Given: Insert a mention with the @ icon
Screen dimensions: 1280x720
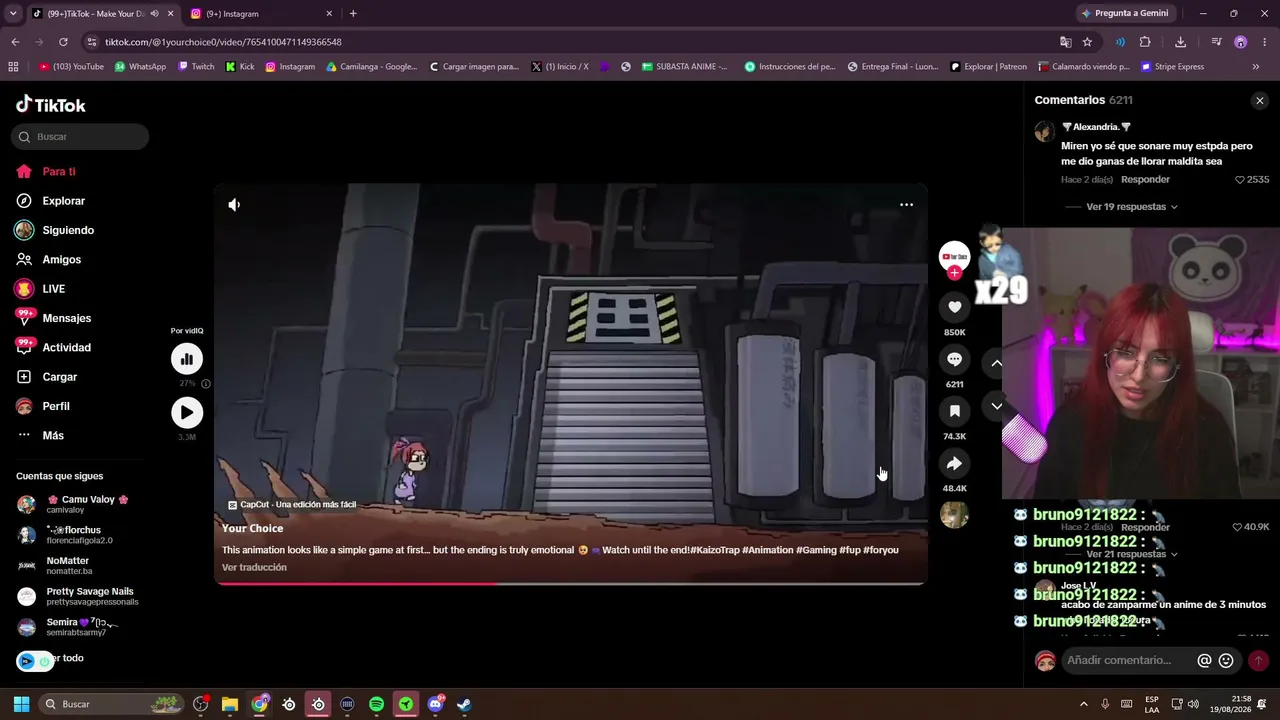Looking at the screenshot, I should [1204, 660].
